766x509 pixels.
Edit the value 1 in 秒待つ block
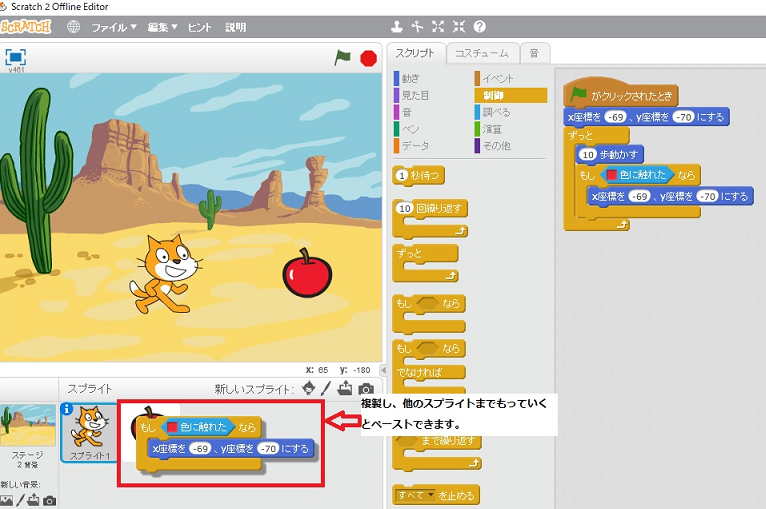click(402, 175)
